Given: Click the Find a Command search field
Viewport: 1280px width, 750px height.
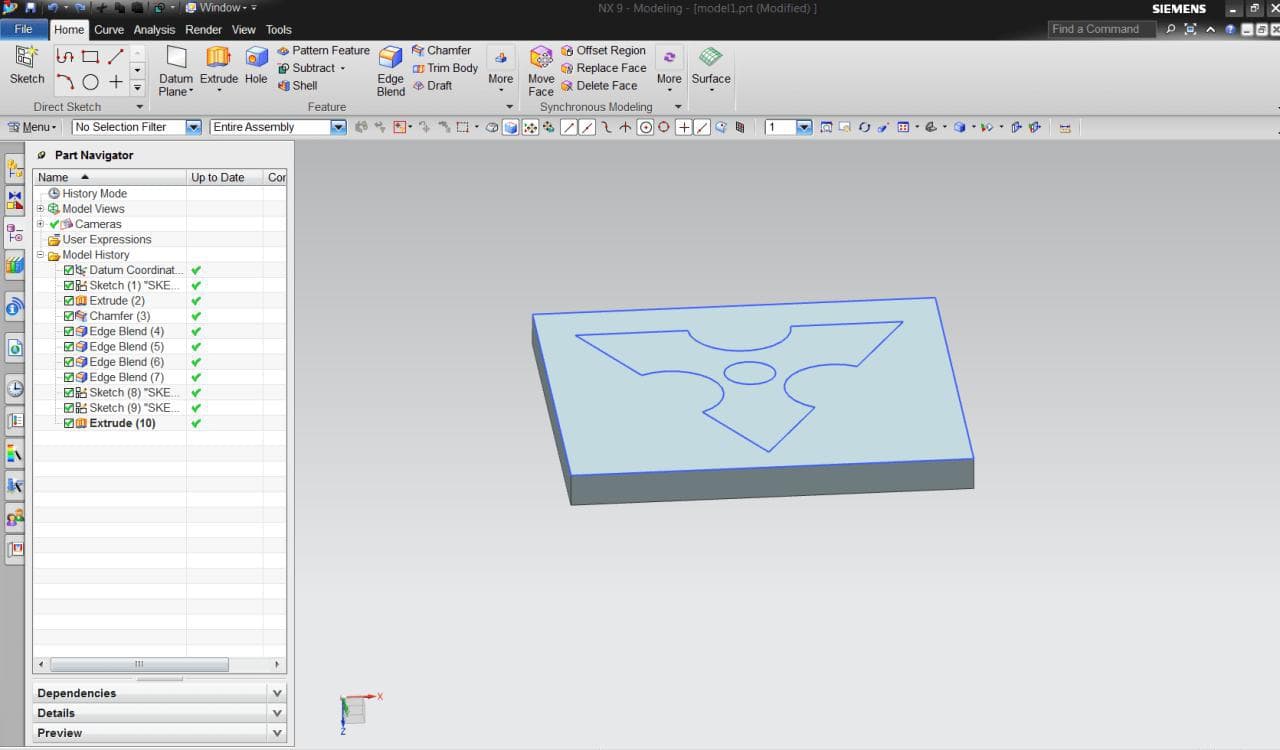Looking at the screenshot, I should pyautogui.click(x=1102, y=29).
